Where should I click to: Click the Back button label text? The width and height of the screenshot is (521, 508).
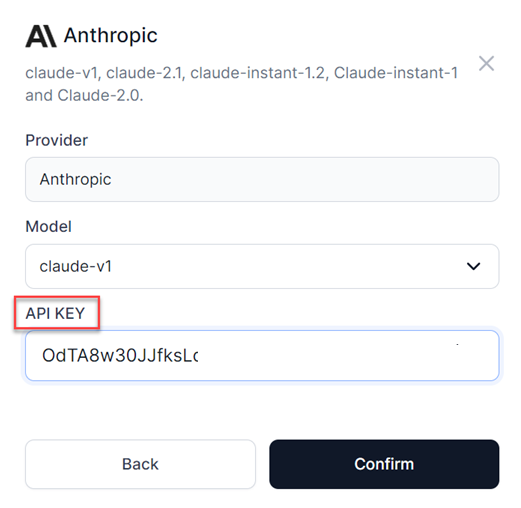(140, 464)
